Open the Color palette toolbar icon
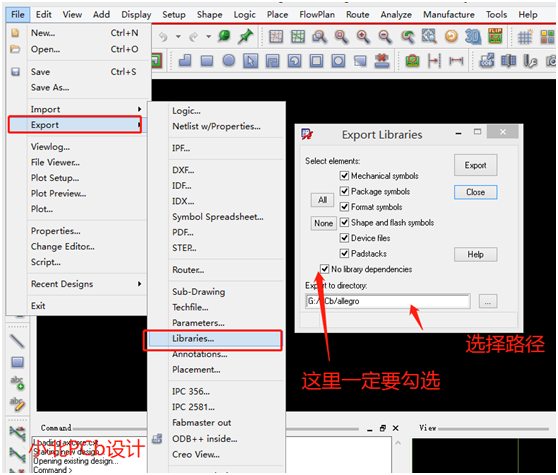 click(547, 37)
